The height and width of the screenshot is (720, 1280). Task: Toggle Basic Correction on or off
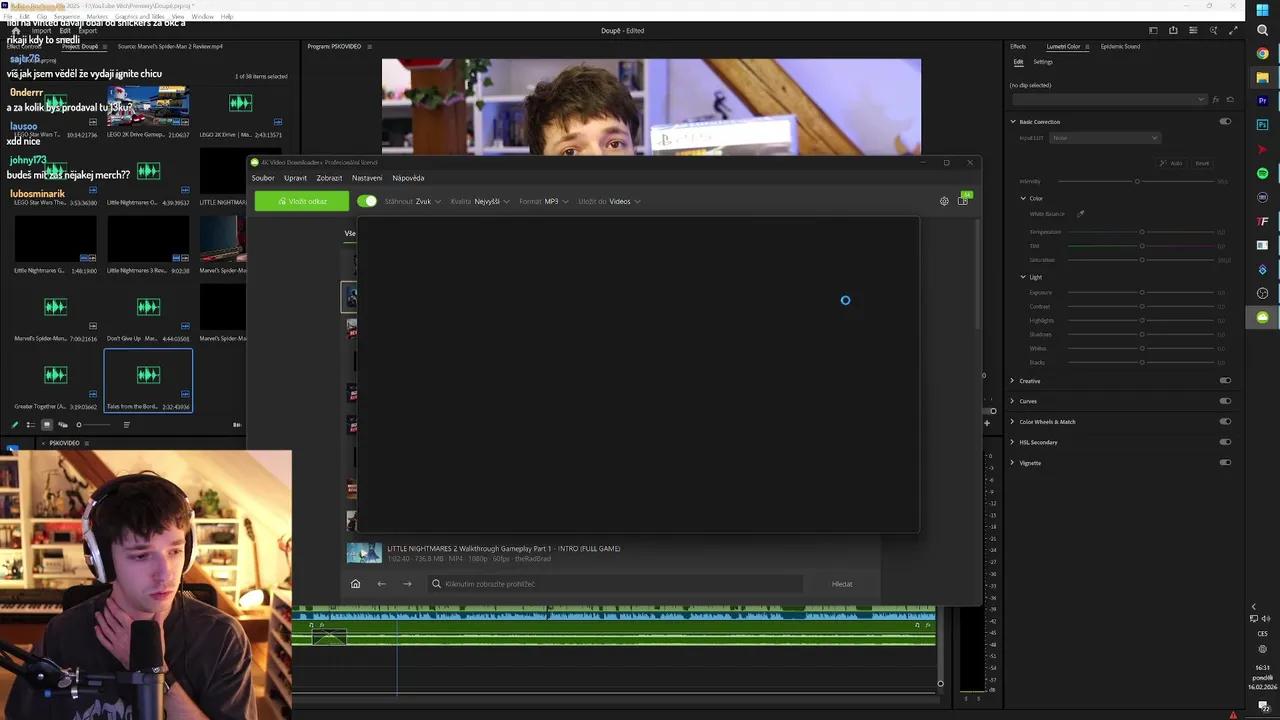(x=1225, y=122)
